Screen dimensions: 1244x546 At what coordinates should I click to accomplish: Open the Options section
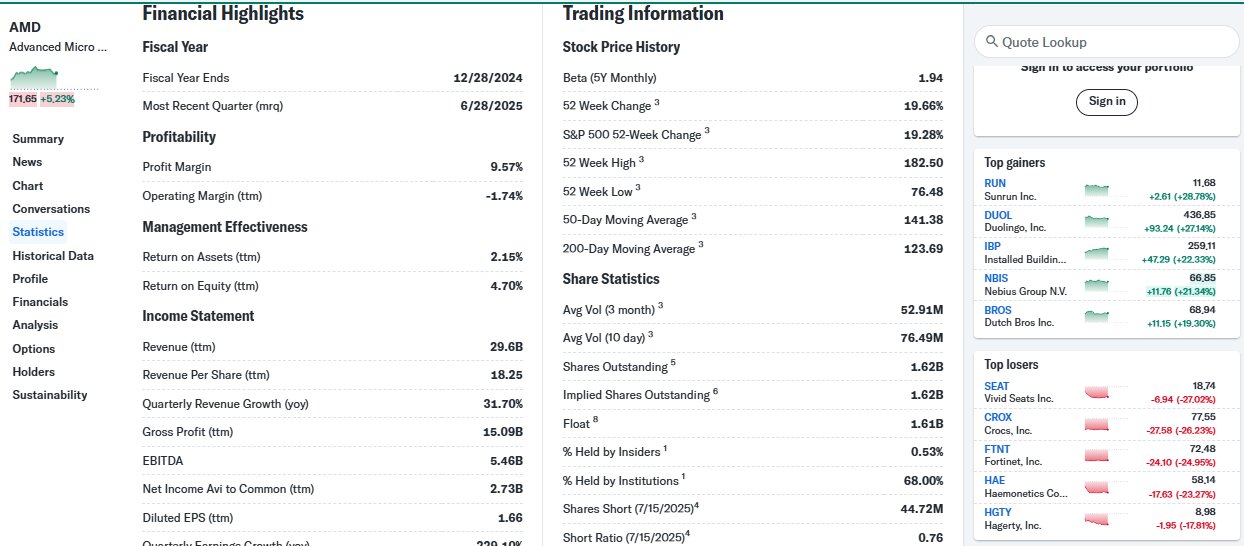coord(34,349)
